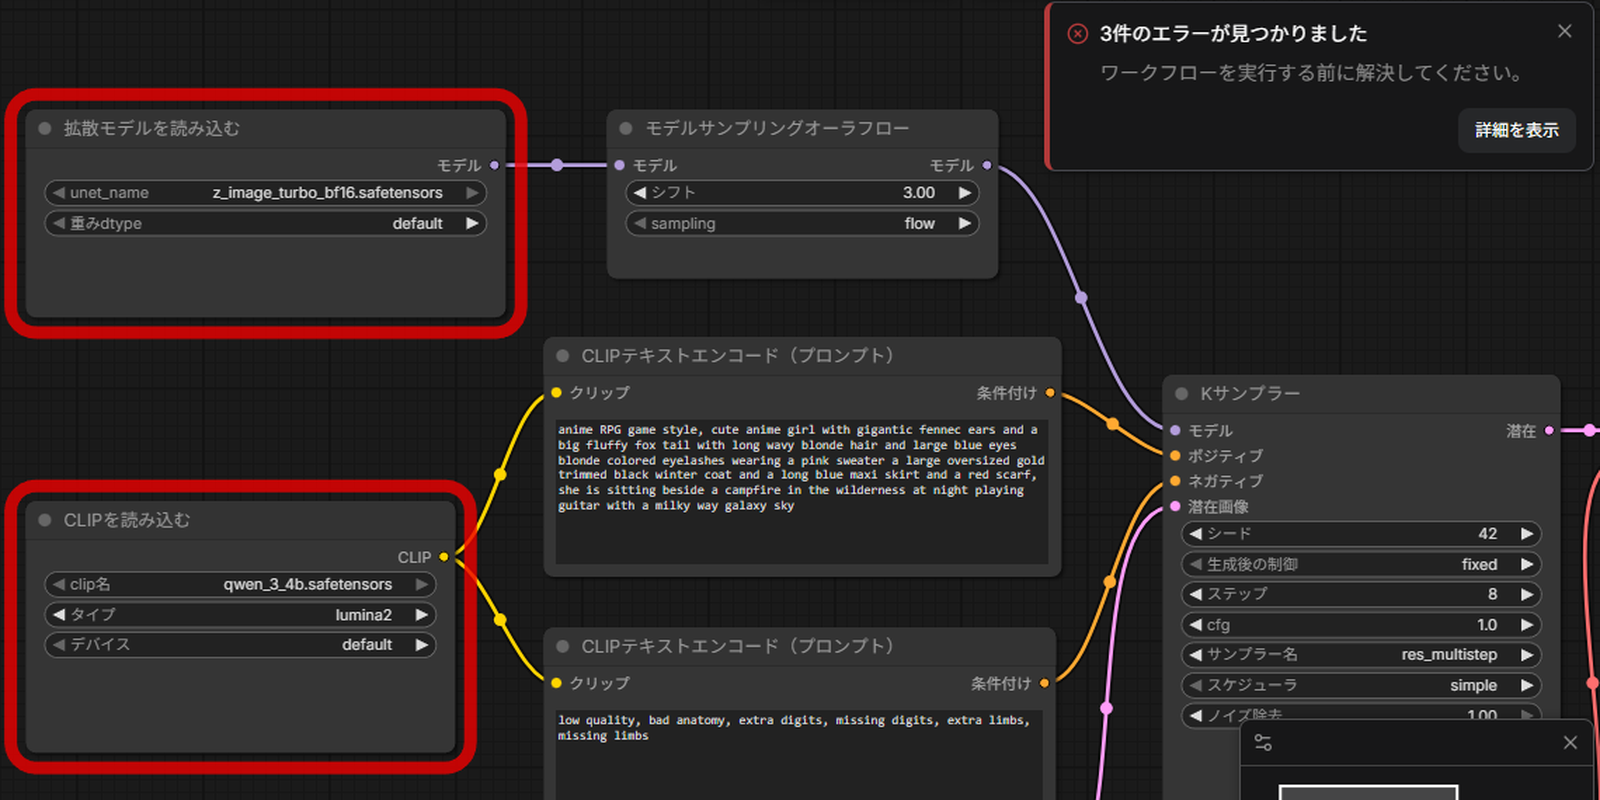1600x800 pixels.
Task: Click the negative prompt text area
Action: click(798, 754)
